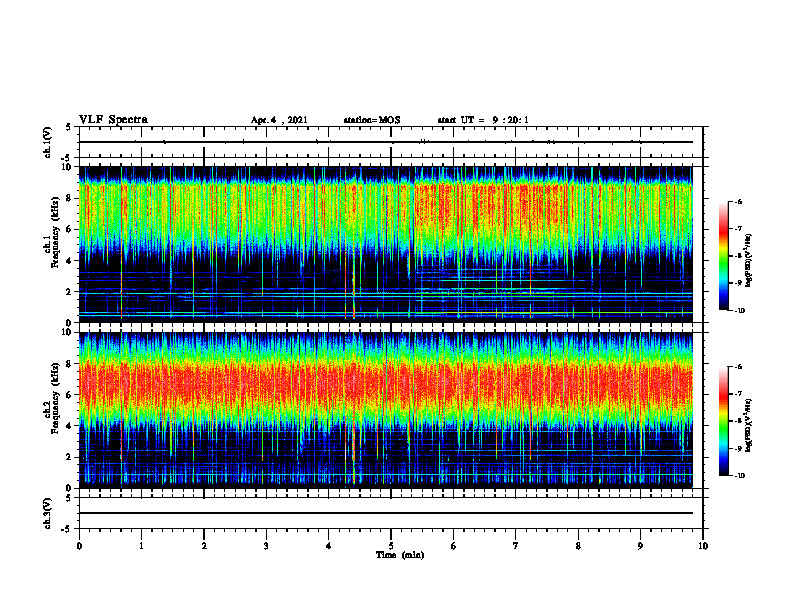Screen dimensions: 792x612
Task: Click the ch.1 color scale bar
Action: point(723,256)
